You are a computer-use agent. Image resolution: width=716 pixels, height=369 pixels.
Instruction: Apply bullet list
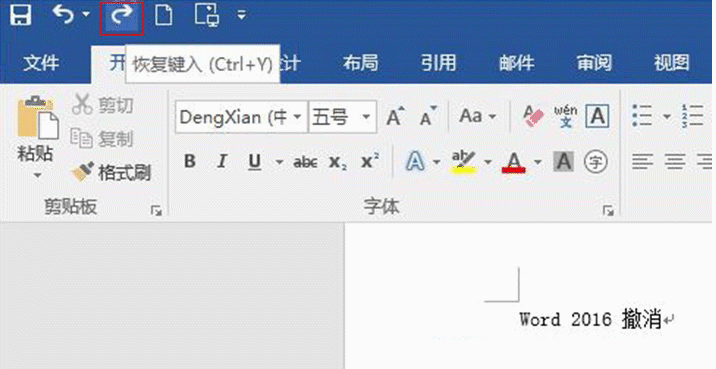[x=643, y=116]
